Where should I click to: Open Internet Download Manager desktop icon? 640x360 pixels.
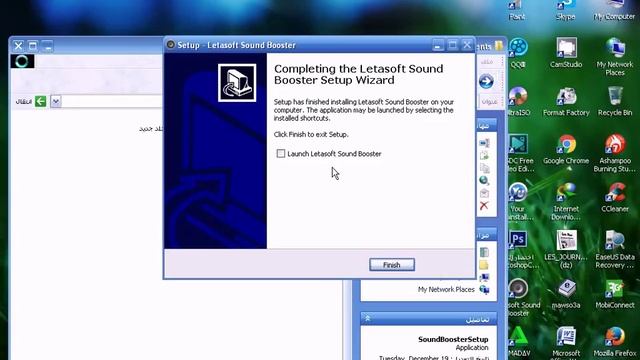click(x=566, y=201)
